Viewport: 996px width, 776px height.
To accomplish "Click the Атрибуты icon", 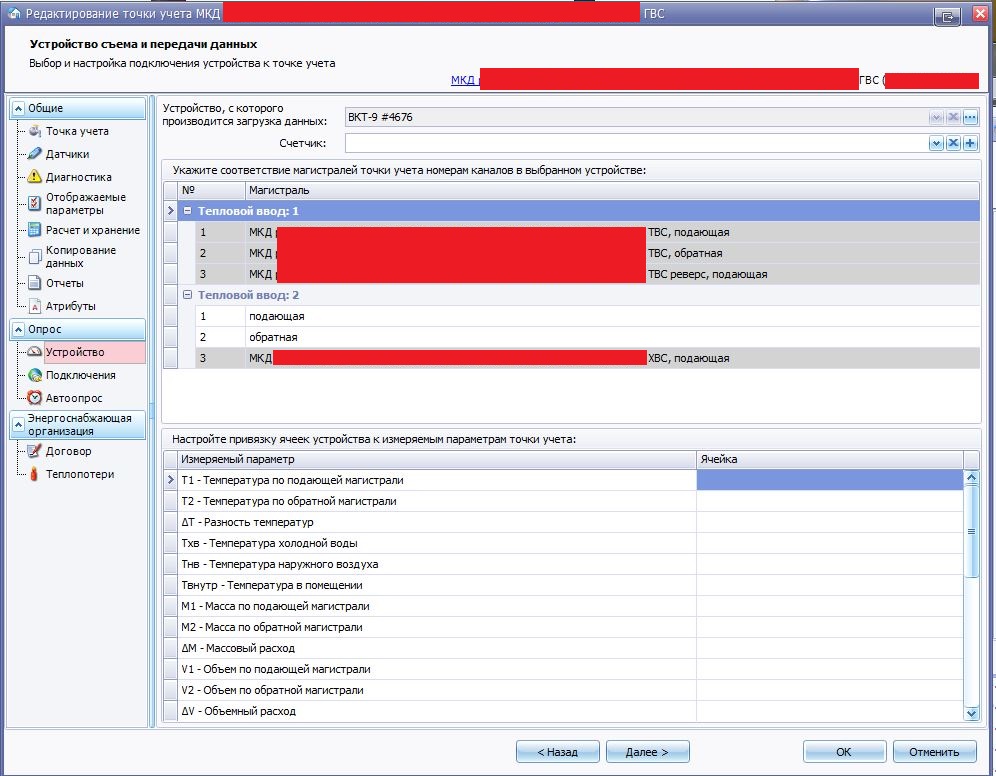I will pos(35,306).
